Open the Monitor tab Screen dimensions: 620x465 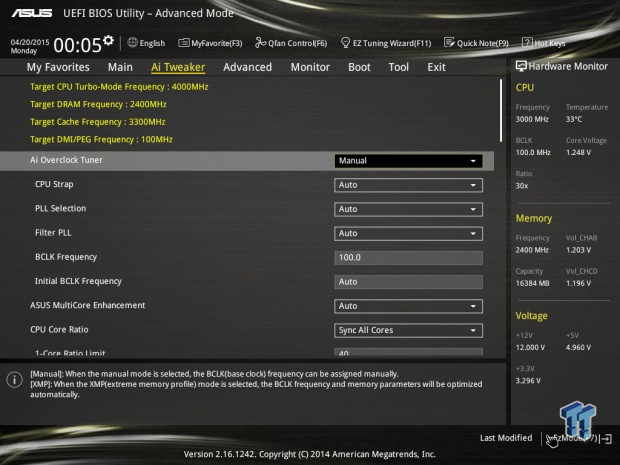coord(310,67)
